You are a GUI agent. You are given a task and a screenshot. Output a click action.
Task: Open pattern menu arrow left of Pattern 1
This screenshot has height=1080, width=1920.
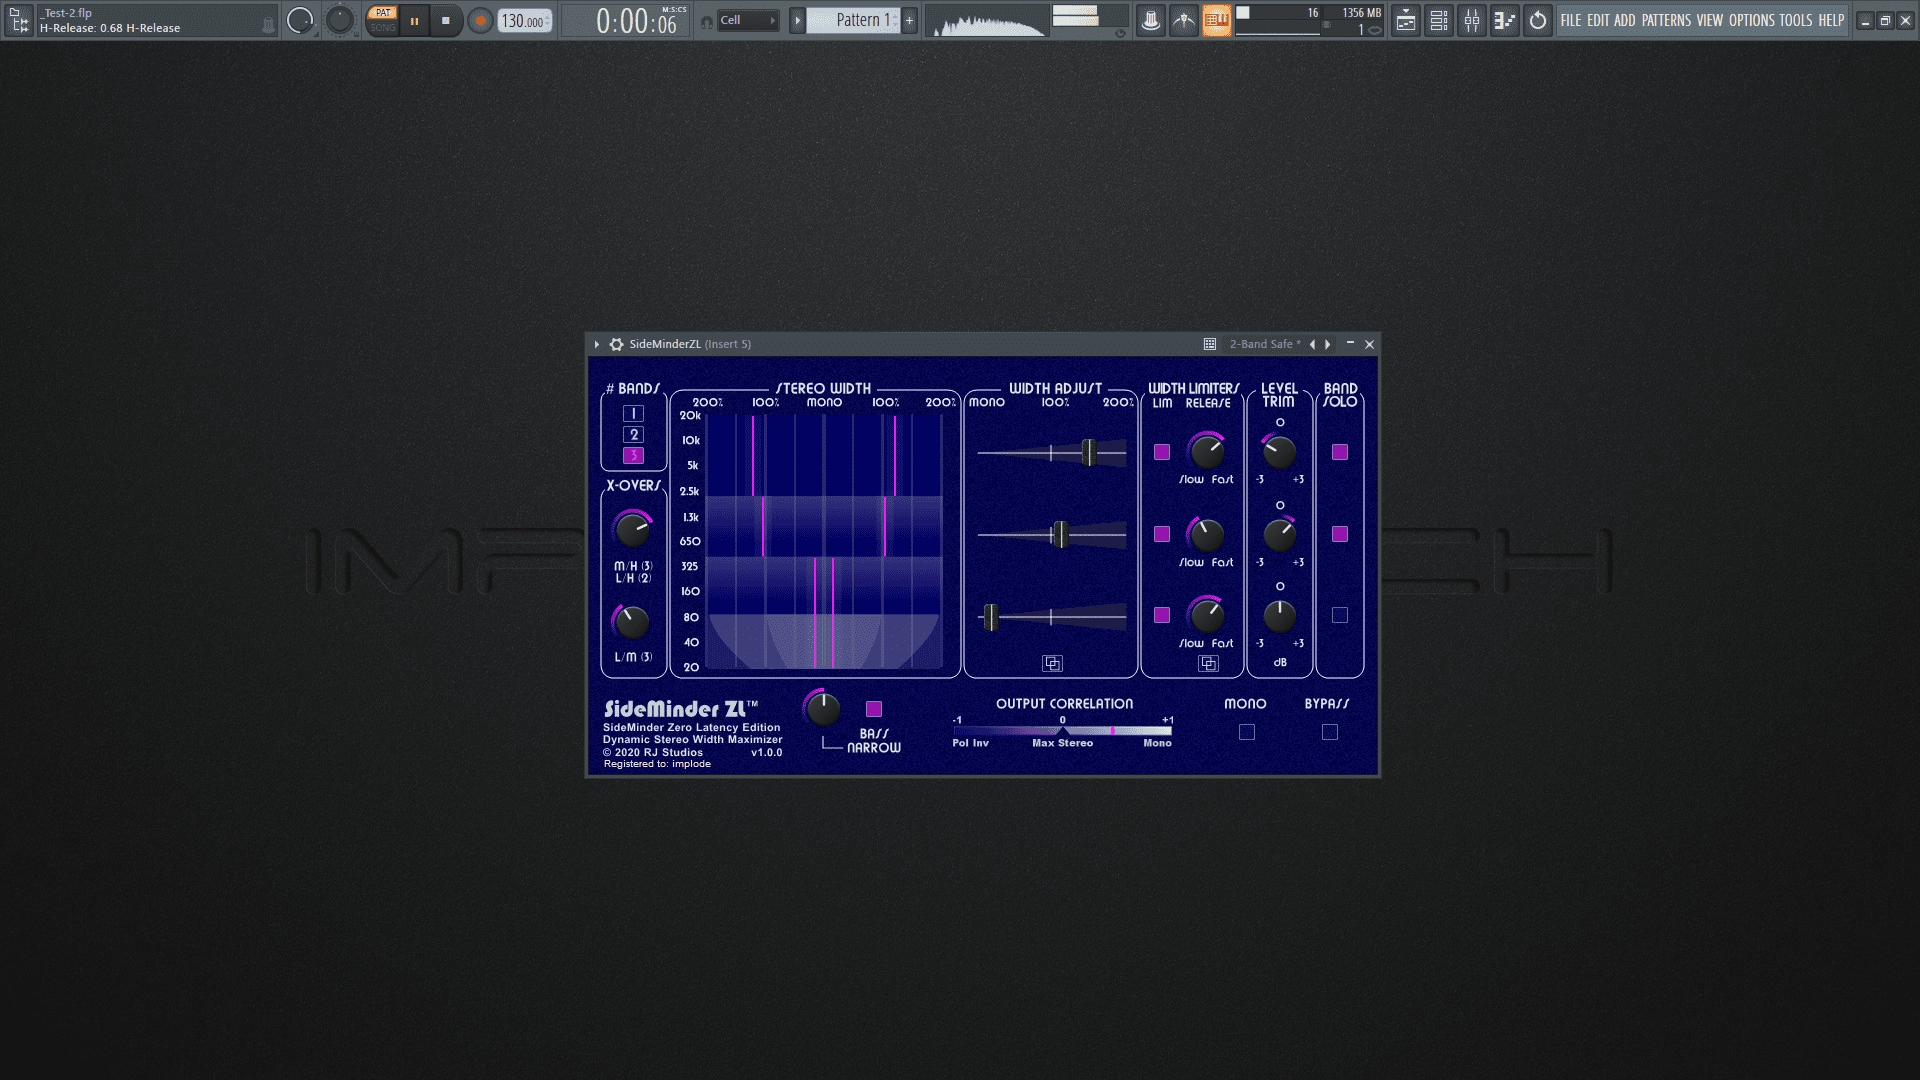797,20
